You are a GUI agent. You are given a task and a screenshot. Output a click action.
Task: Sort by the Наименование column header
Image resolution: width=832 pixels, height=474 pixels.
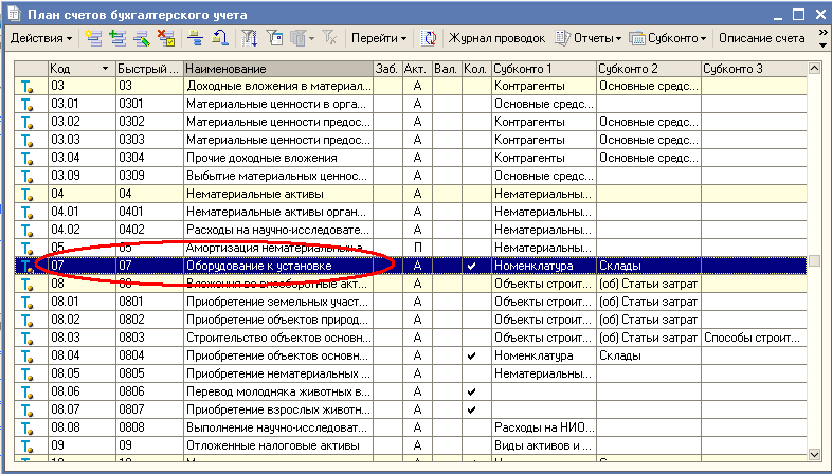click(275, 68)
